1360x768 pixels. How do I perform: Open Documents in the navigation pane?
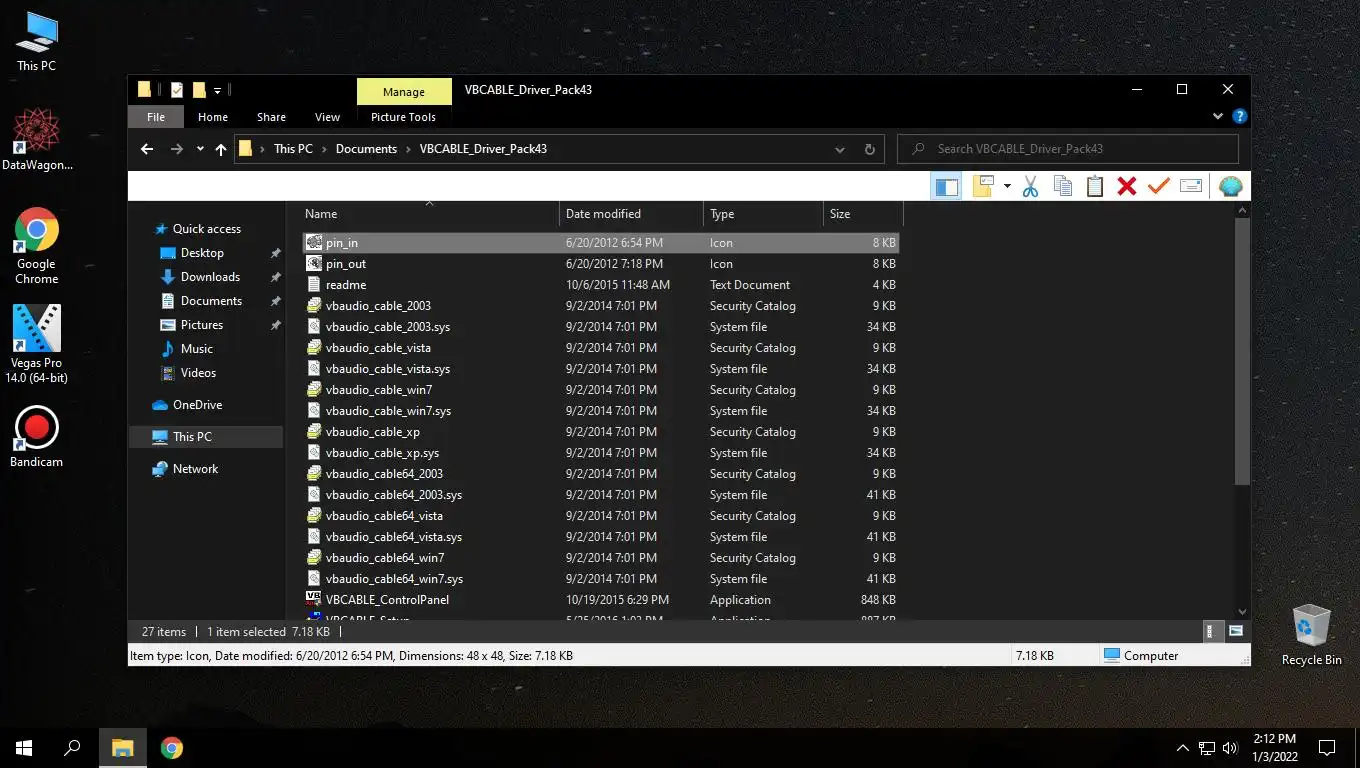pos(211,301)
